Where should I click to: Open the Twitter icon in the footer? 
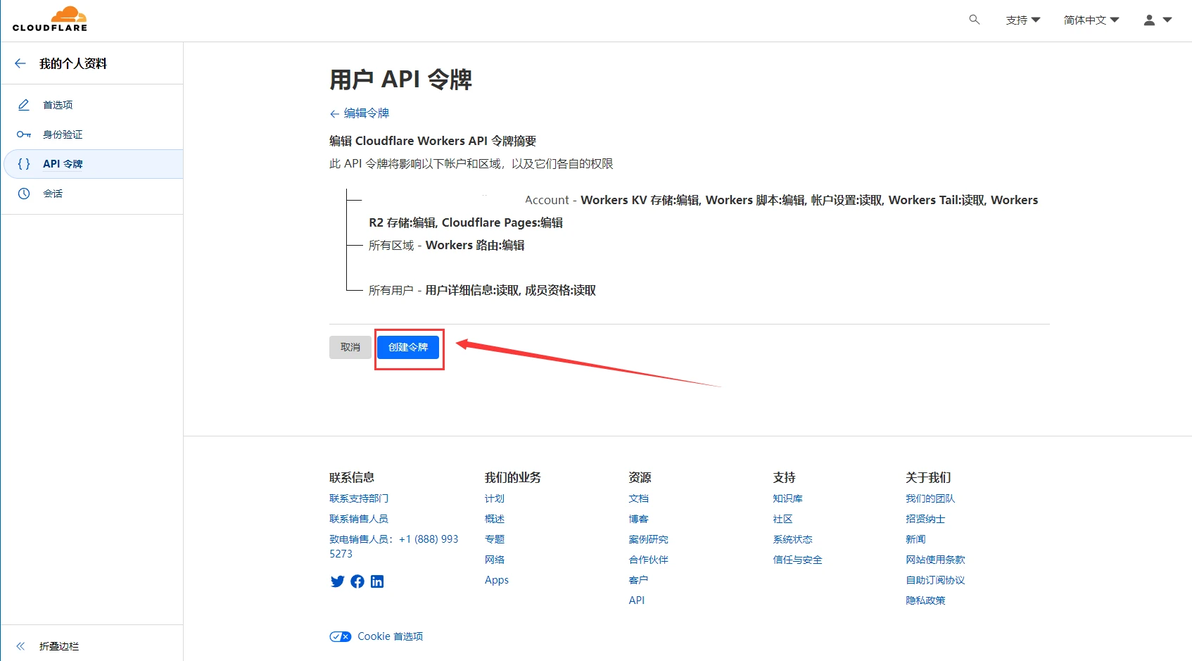[338, 581]
